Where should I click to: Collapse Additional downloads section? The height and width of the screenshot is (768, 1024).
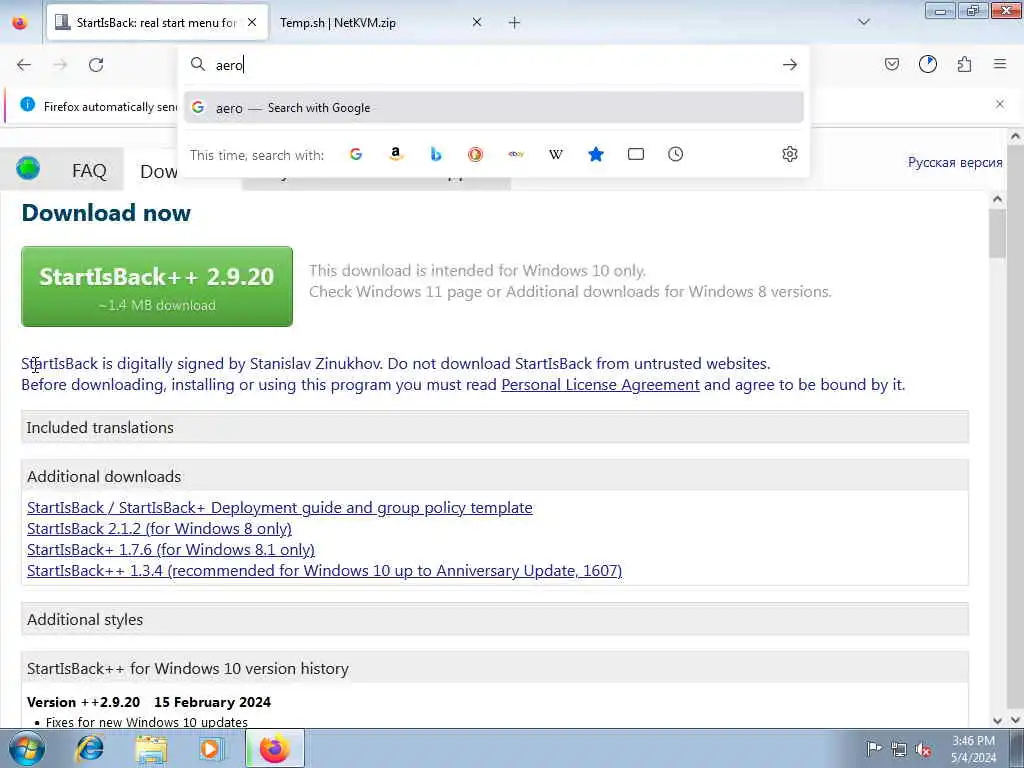(494, 476)
